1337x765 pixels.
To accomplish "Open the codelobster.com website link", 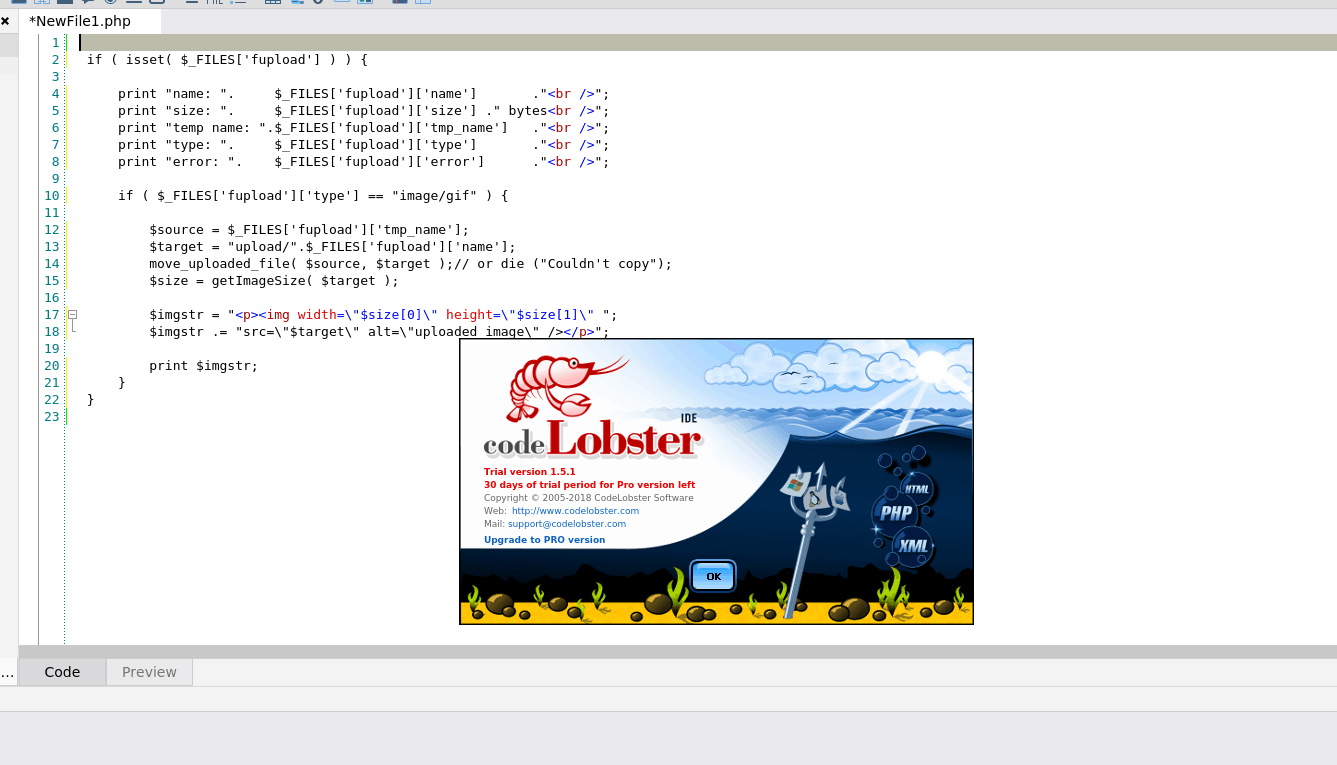I will point(574,510).
